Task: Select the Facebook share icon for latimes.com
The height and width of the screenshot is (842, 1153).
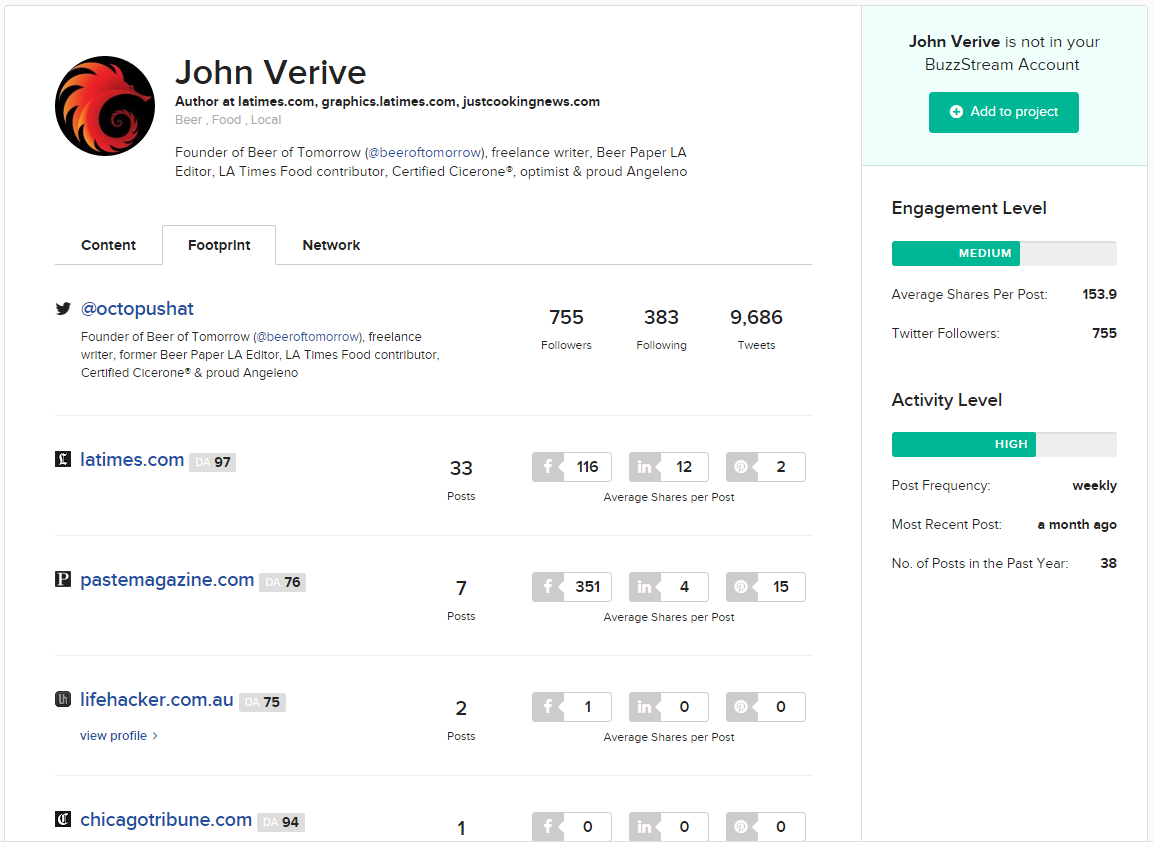Action: [x=547, y=466]
